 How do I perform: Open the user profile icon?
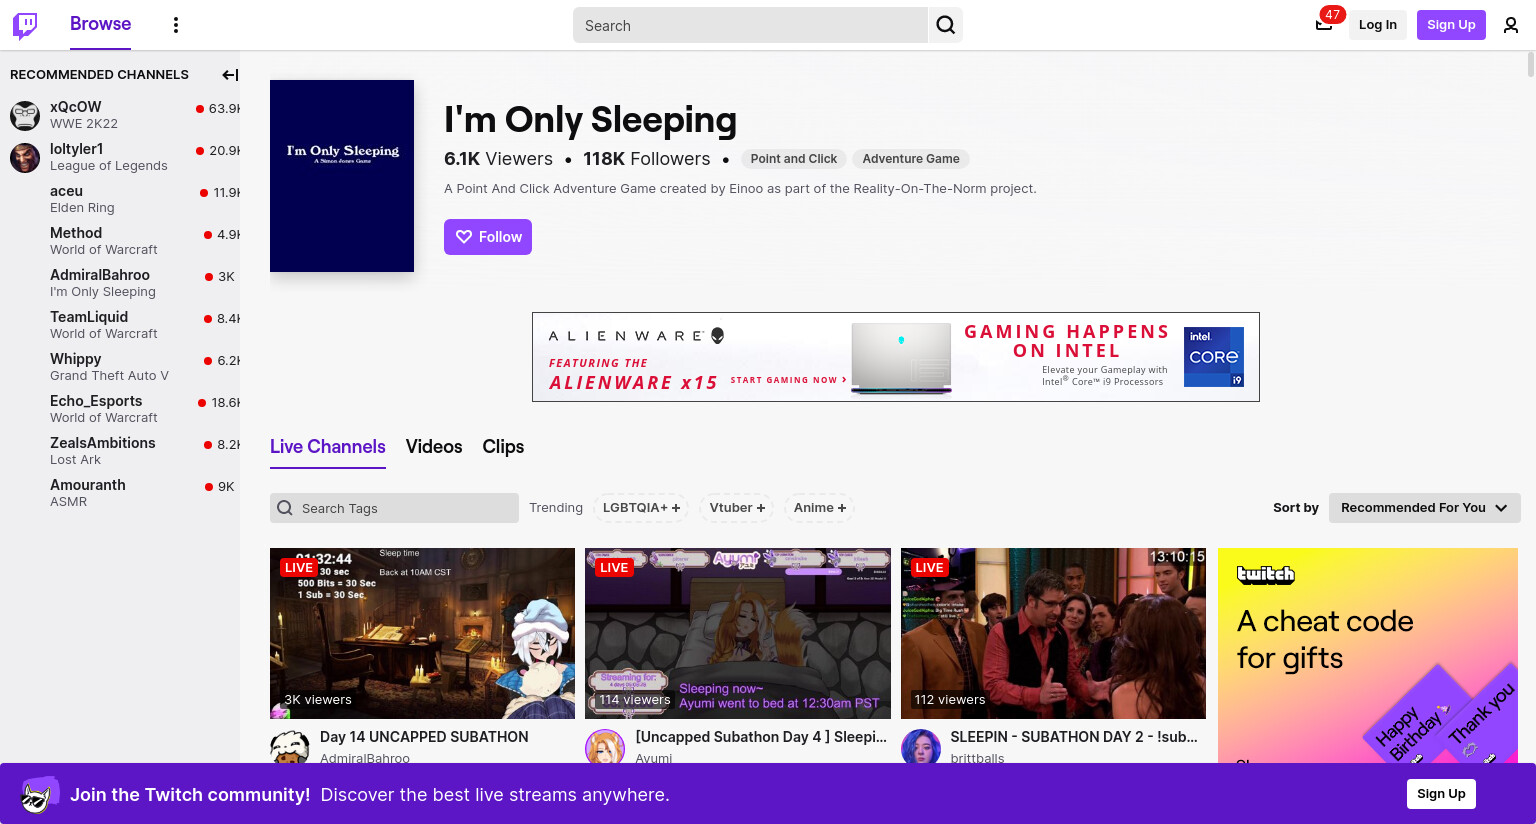point(1511,25)
